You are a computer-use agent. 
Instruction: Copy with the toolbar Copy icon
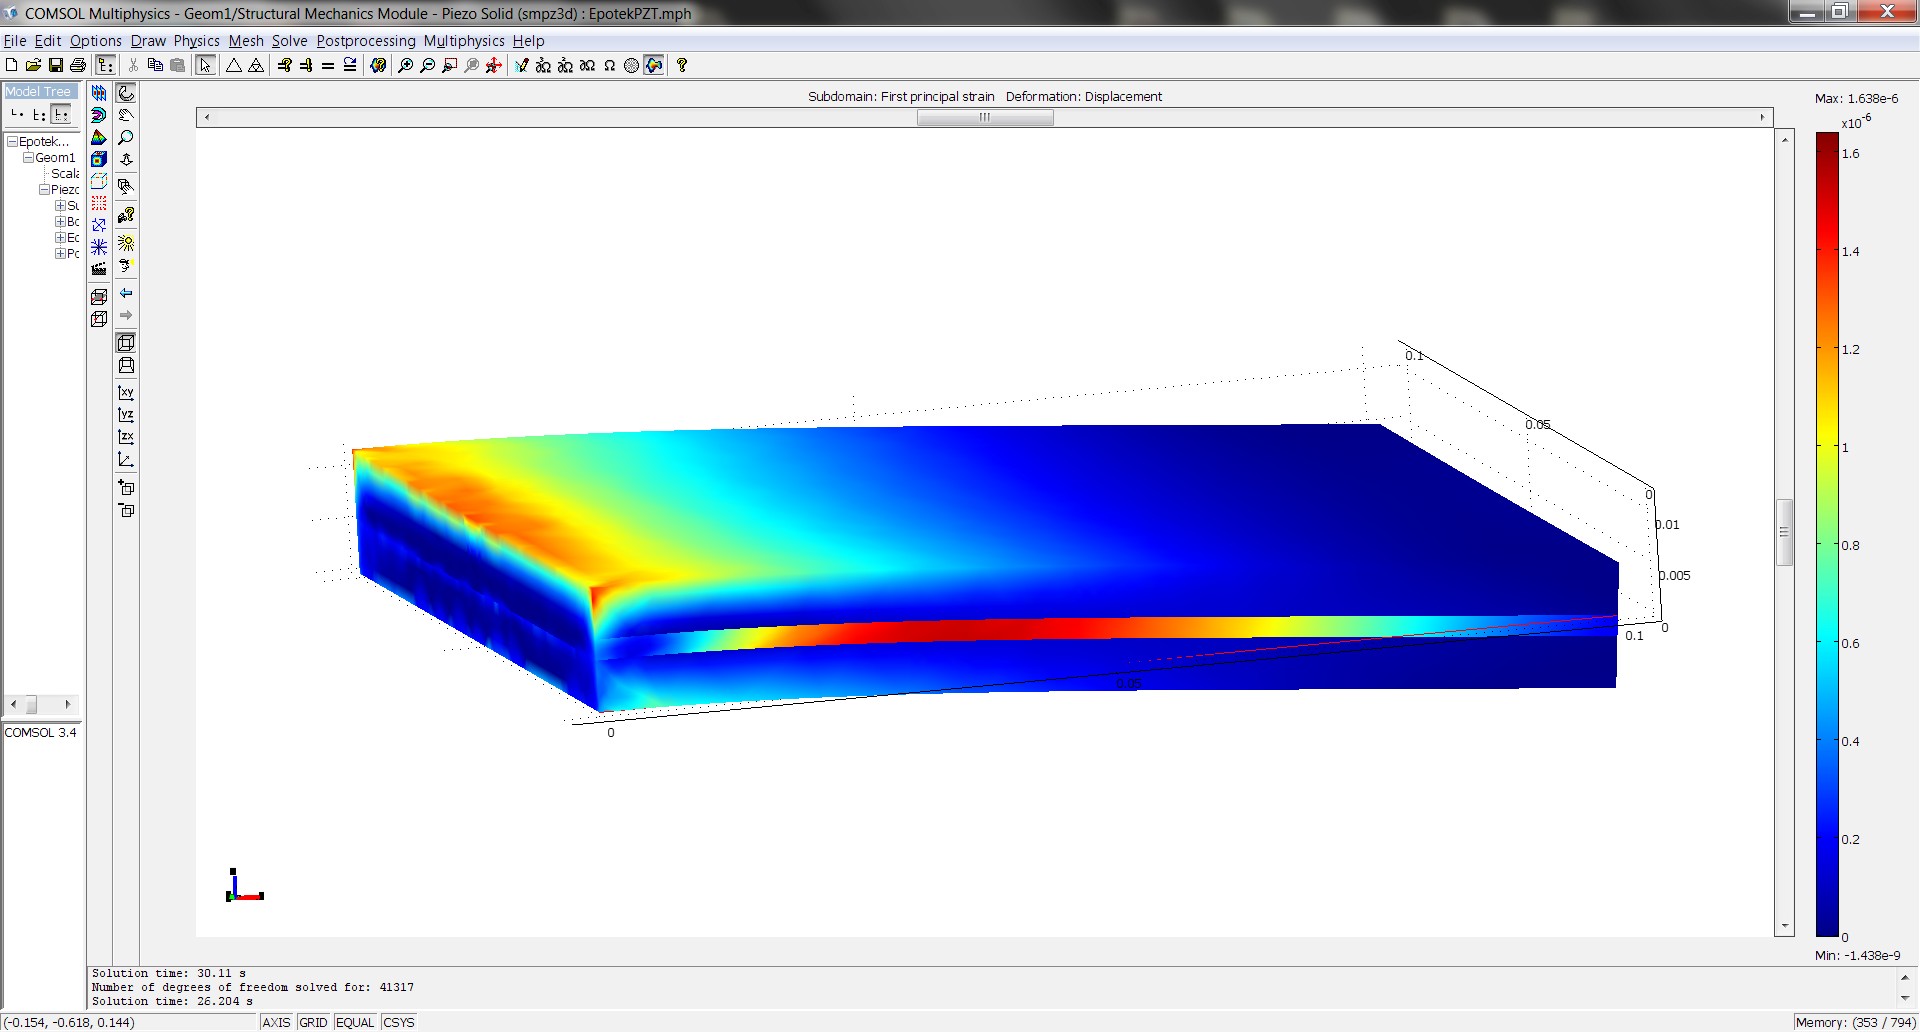155,65
